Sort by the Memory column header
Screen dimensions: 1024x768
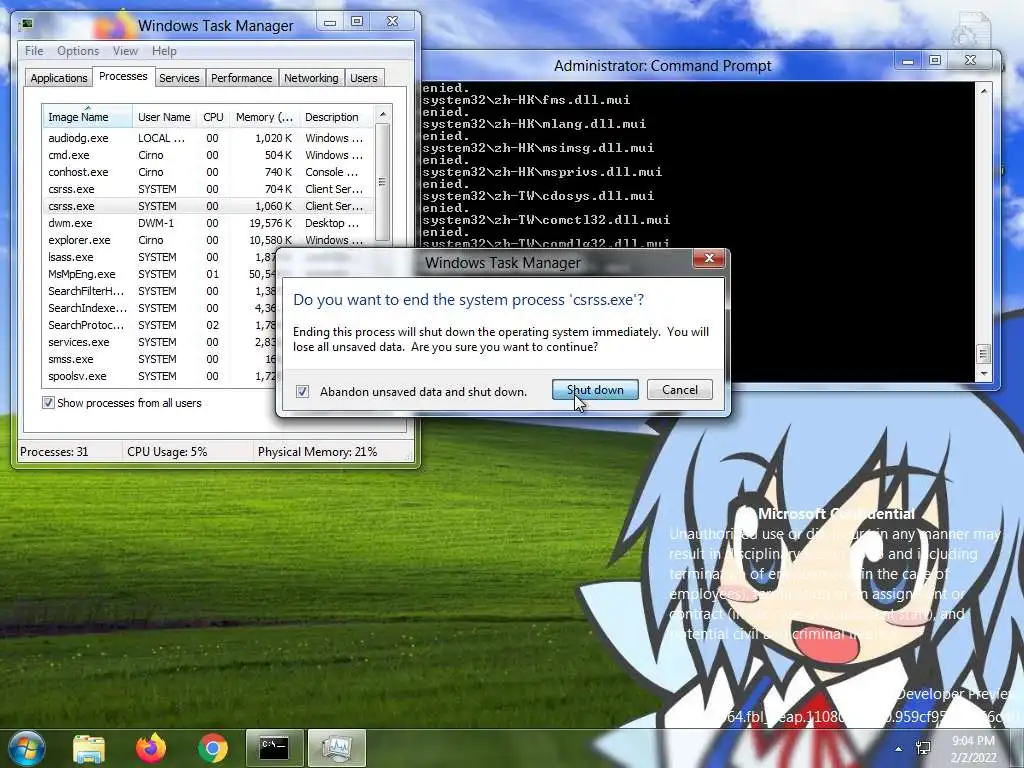point(264,117)
